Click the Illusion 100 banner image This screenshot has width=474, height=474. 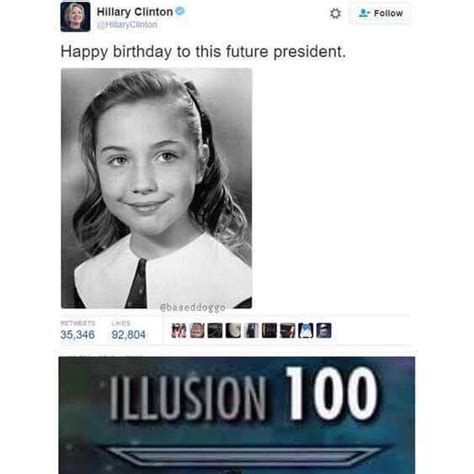click(x=237, y=415)
